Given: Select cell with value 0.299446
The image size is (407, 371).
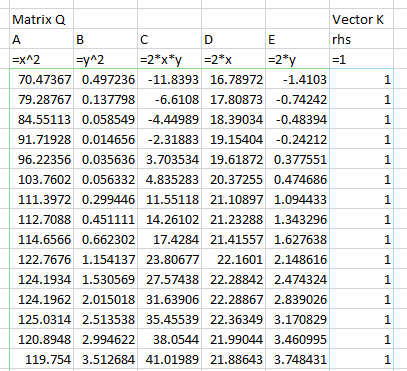Looking at the screenshot, I should coord(105,199).
